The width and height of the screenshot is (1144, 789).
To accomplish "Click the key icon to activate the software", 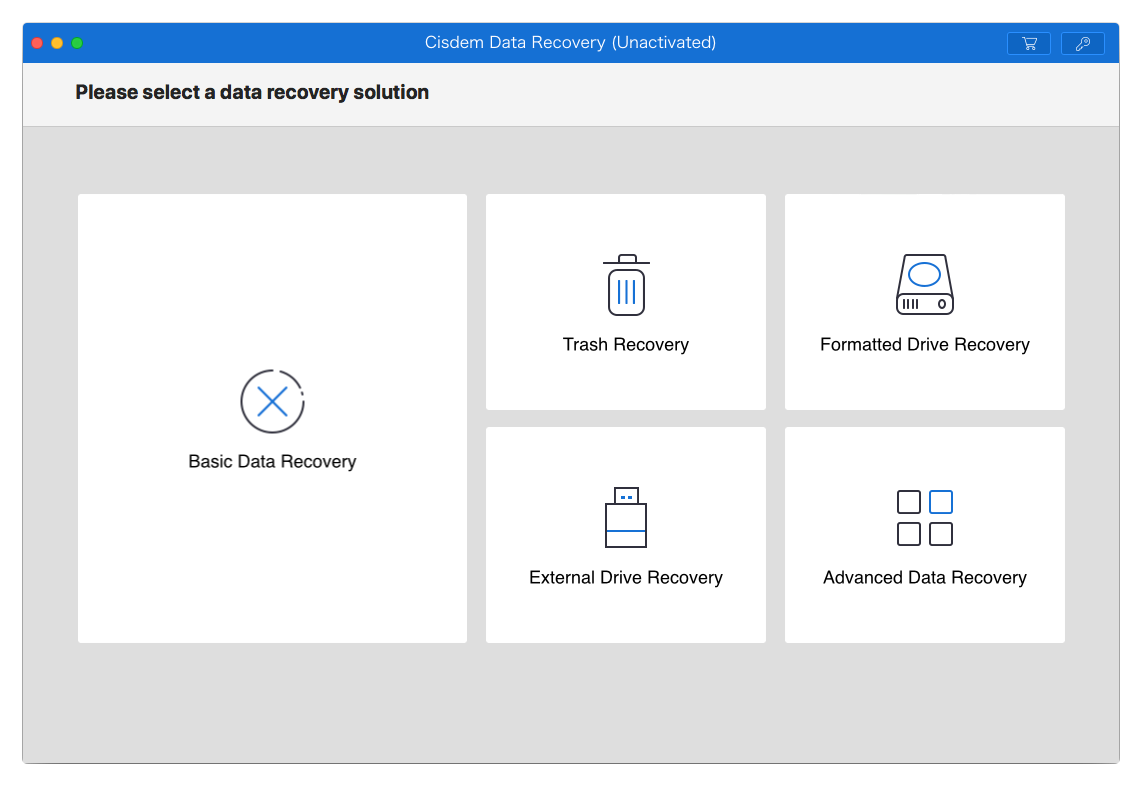I will (1082, 43).
